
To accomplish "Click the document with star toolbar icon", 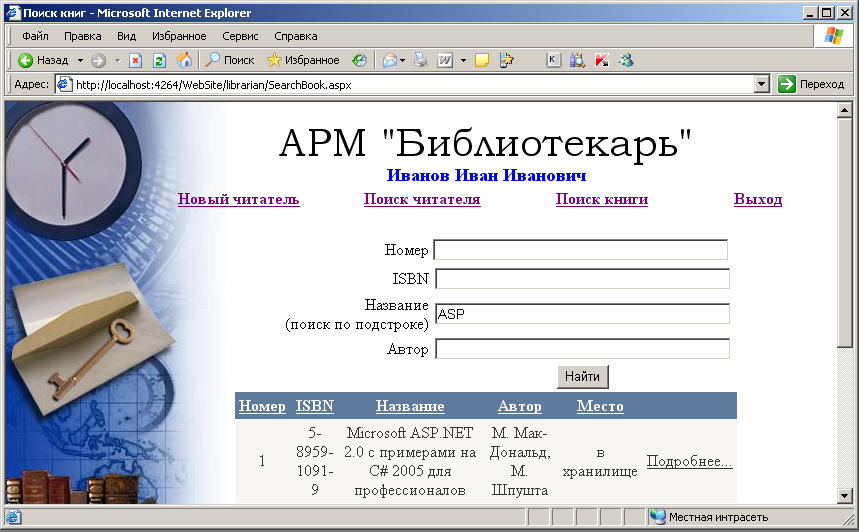I will [x=507, y=60].
